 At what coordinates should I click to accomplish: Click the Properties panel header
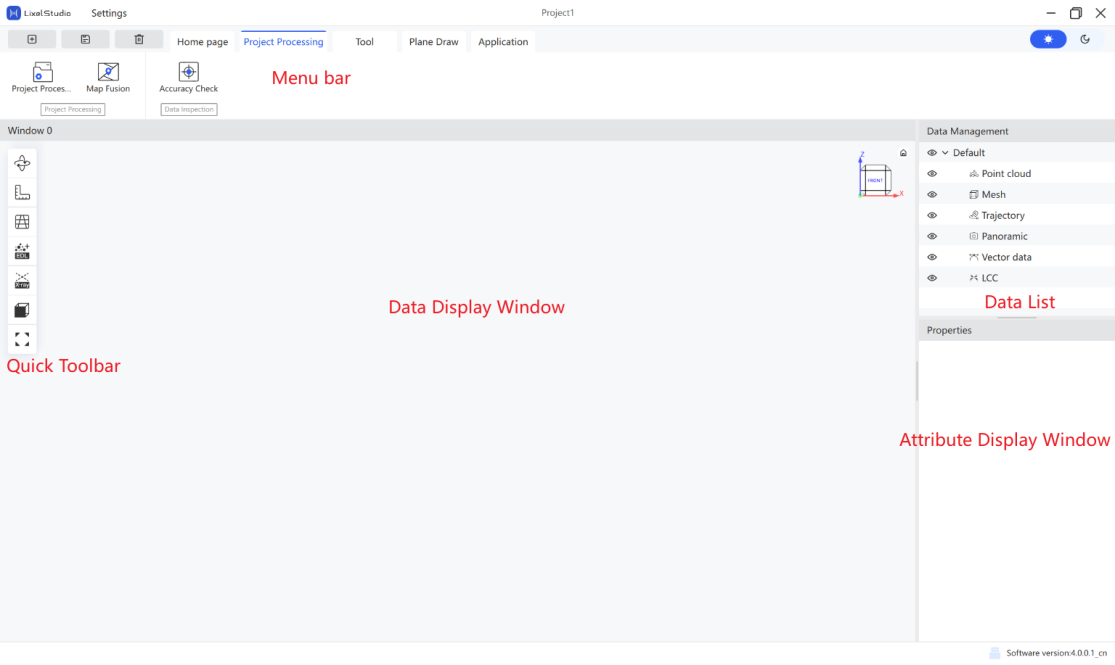tap(1017, 330)
